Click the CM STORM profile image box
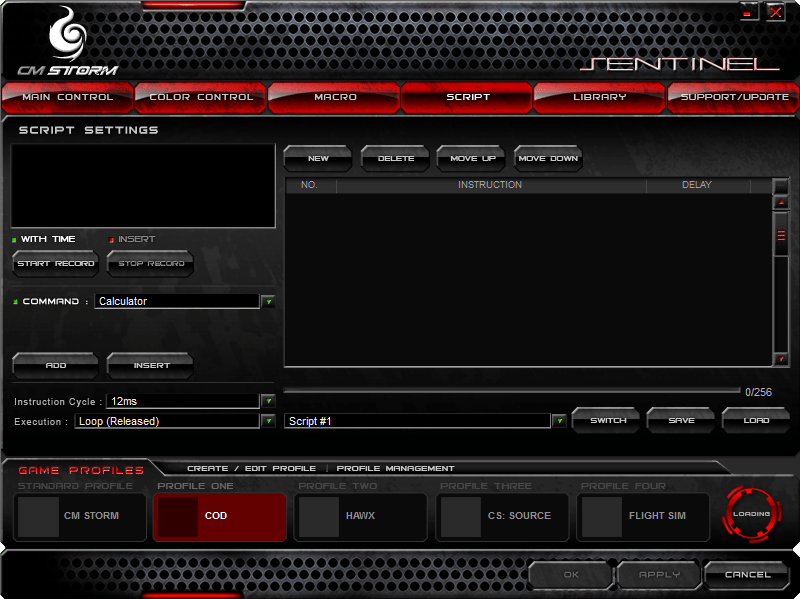Image resolution: width=800 pixels, height=599 pixels. (x=38, y=516)
